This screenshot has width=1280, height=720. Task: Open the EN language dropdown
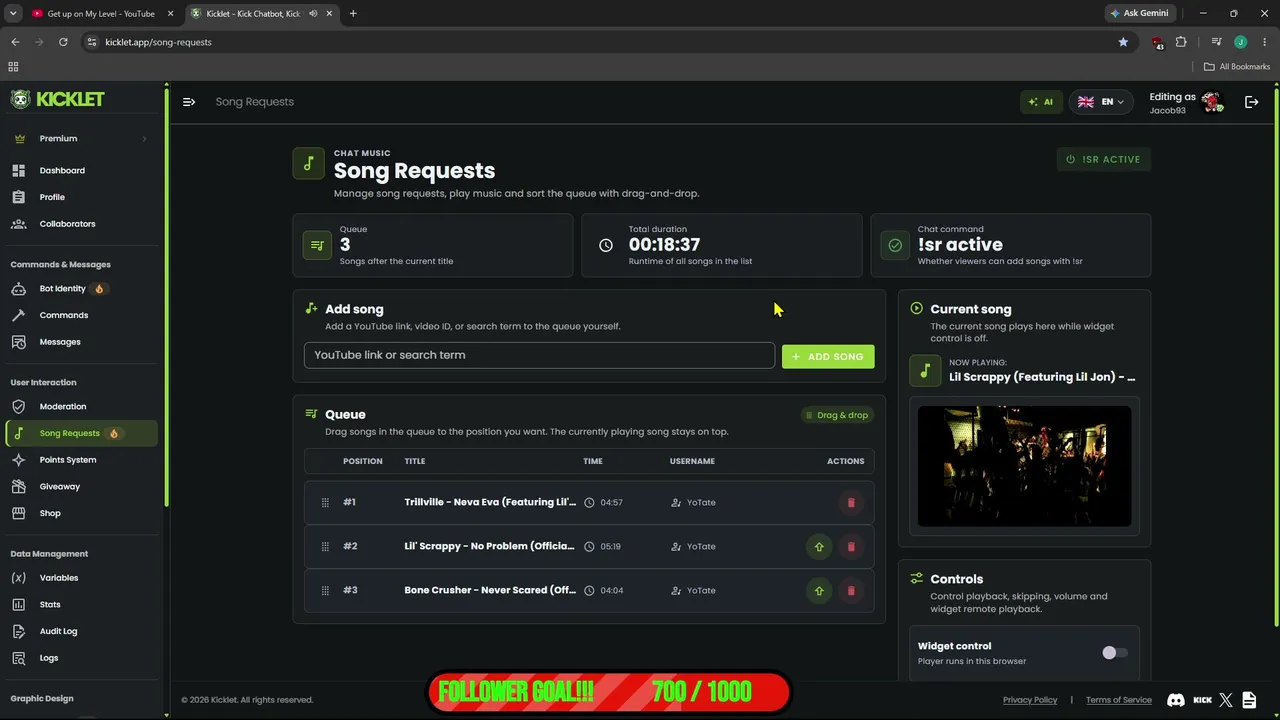(1101, 102)
